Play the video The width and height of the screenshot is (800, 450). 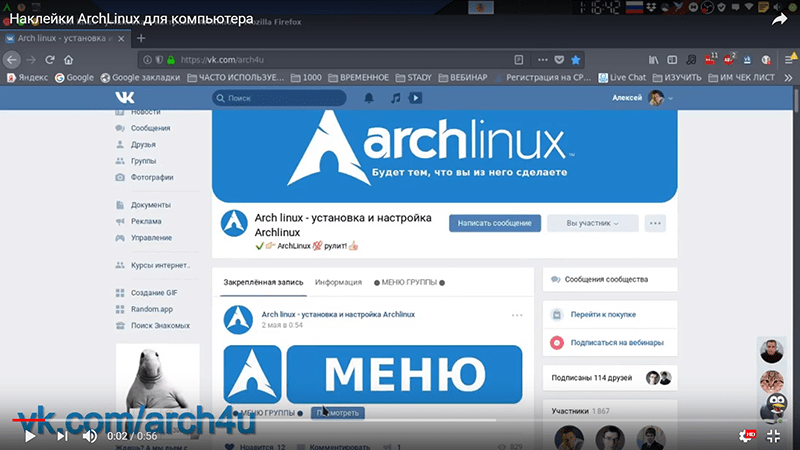point(30,436)
